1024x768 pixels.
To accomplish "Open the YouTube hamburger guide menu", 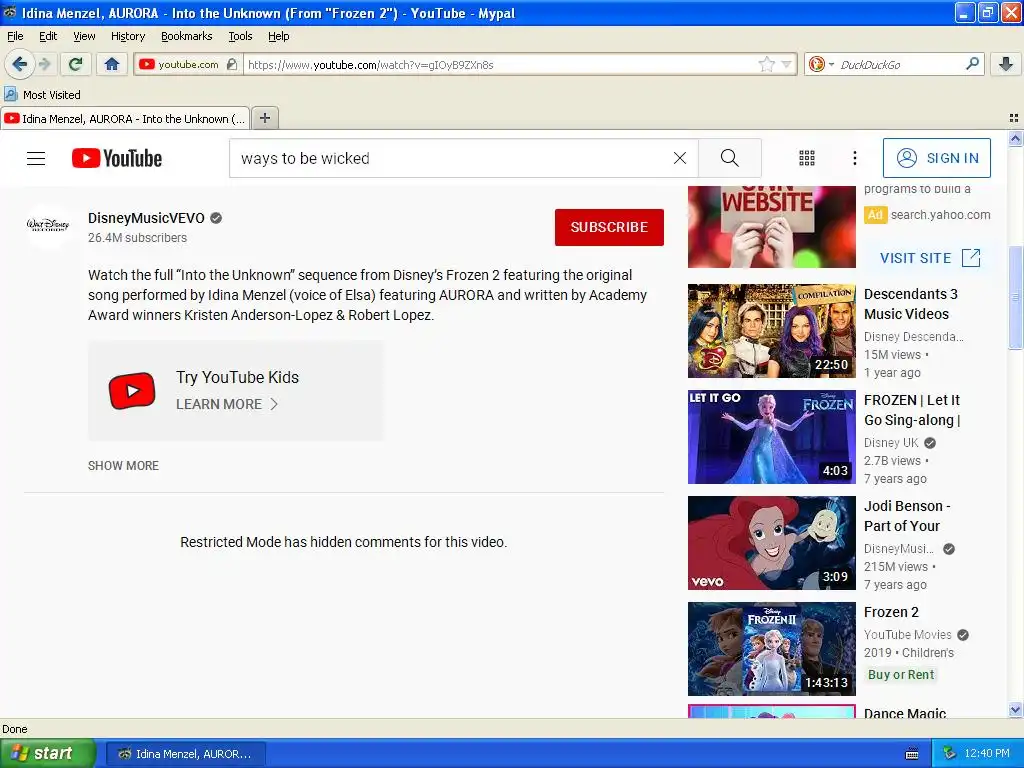I will point(36,158).
